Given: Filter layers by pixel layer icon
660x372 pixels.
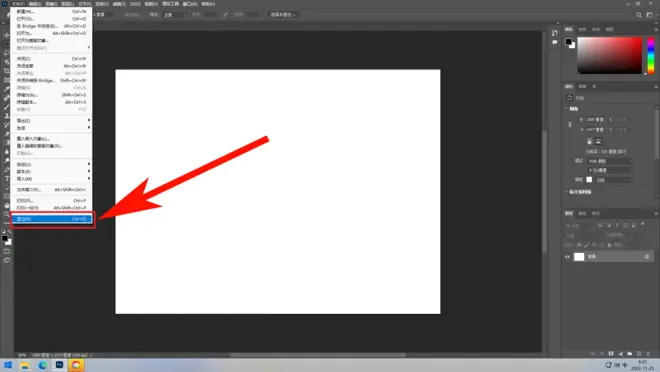Looking at the screenshot, I should point(600,225).
